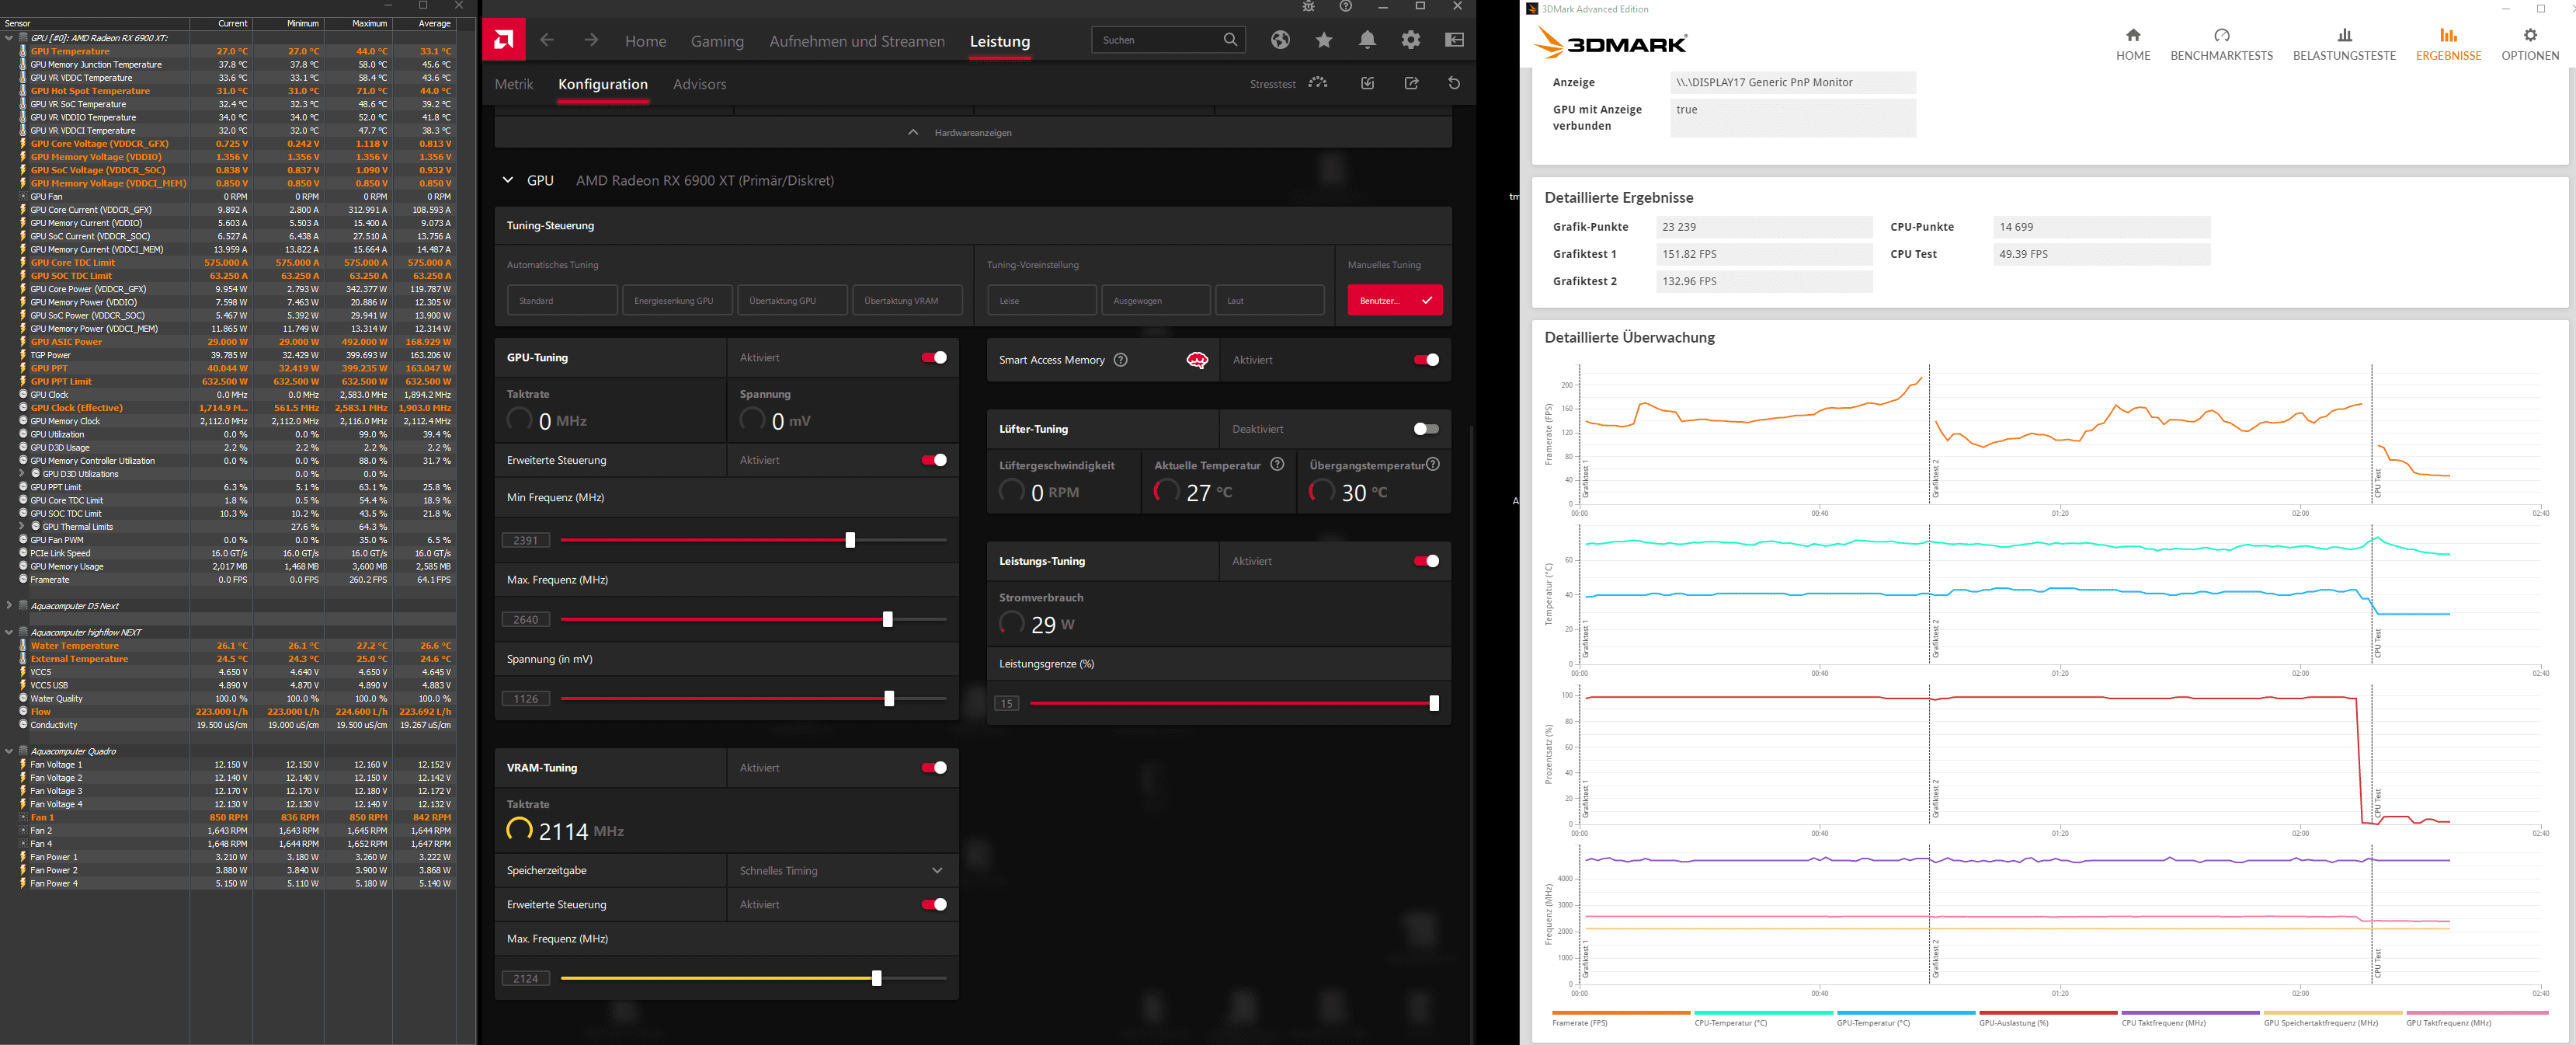The width and height of the screenshot is (2576, 1045).
Task: Switch to the Metrik subtab
Action: 514,84
